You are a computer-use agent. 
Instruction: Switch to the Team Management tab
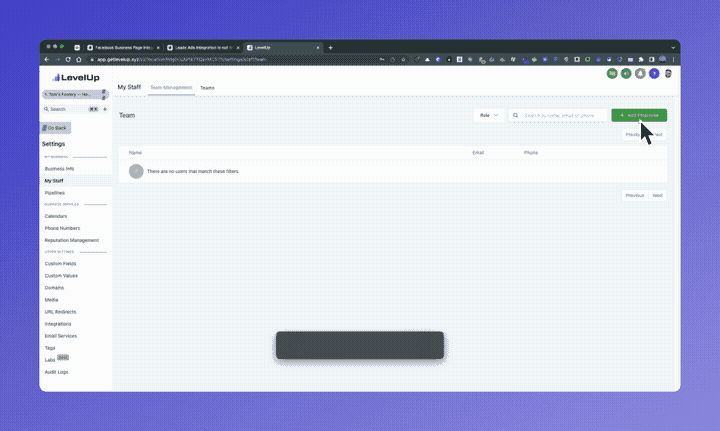click(x=171, y=87)
